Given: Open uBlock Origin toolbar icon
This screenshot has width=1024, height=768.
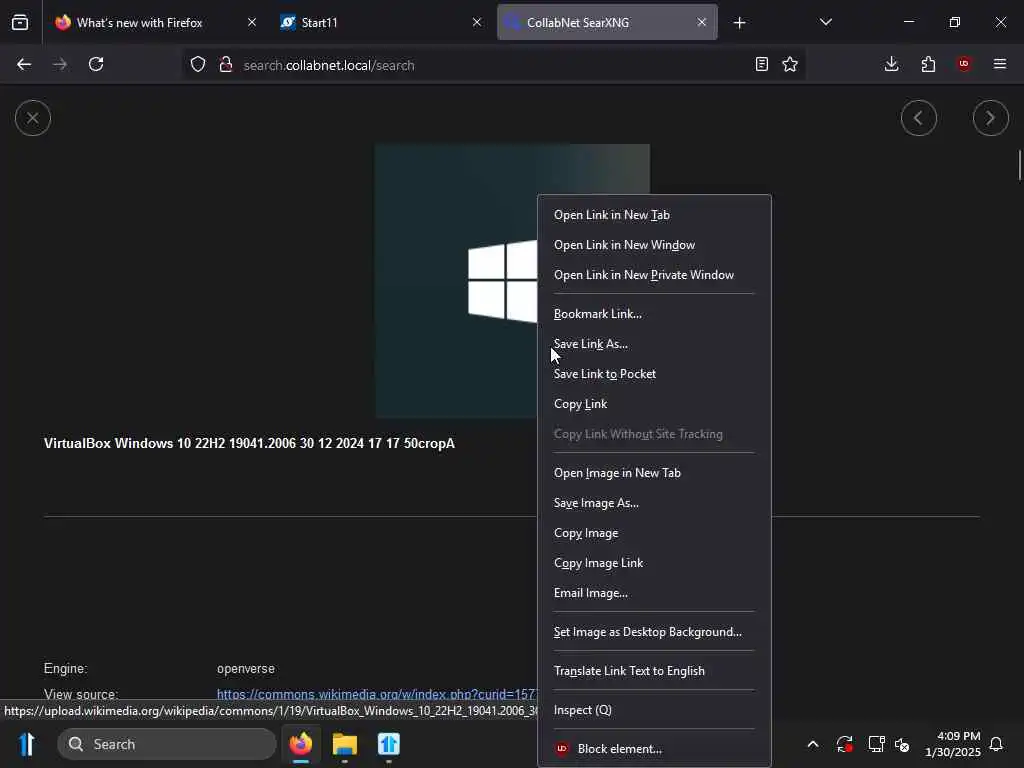Looking at the screenshot, I should coord(964,64).
